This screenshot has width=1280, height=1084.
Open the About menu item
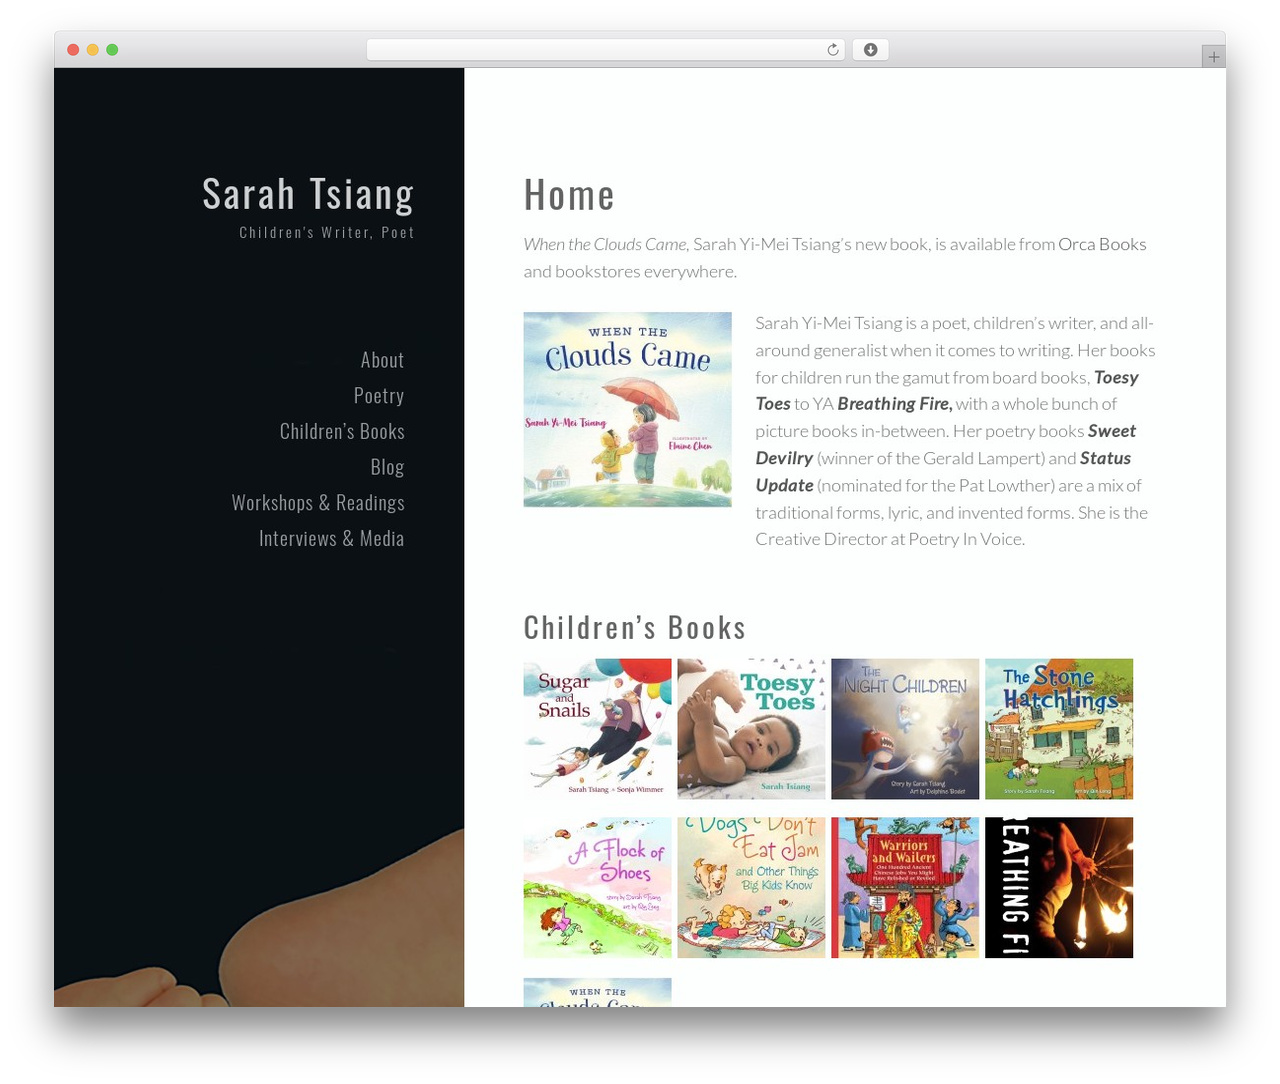(x=382, y=360)
